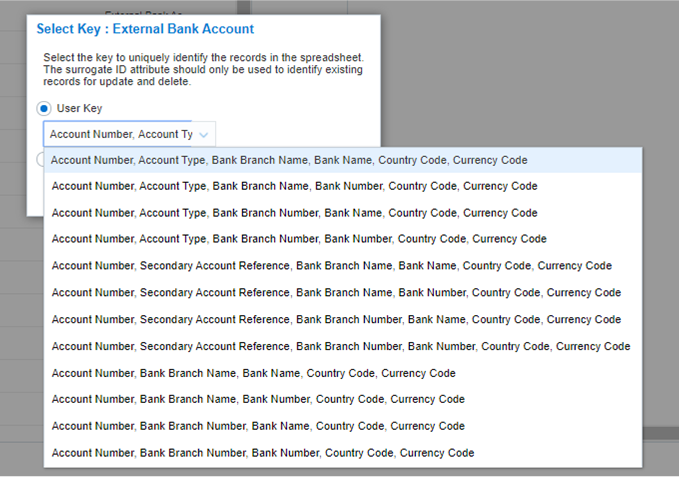
Task: Click the User Key combo box text field
Action: coord(120,134)
